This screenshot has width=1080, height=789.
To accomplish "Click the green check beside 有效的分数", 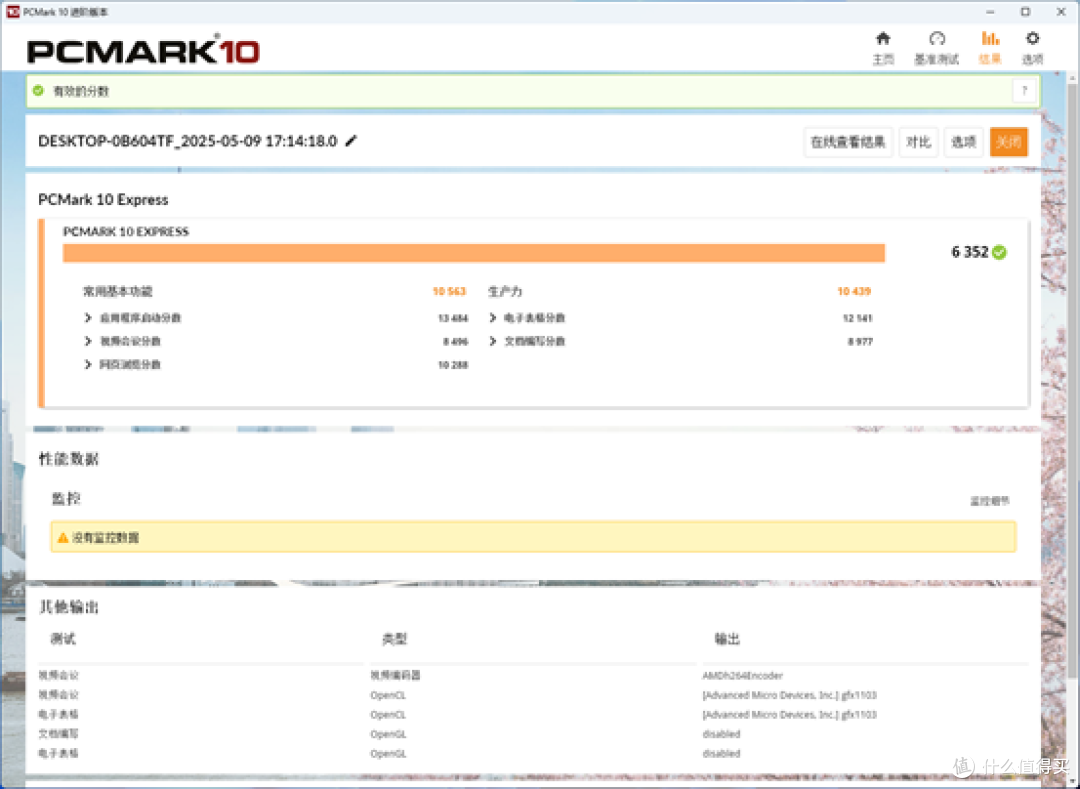I will click(x=39, y=91).
